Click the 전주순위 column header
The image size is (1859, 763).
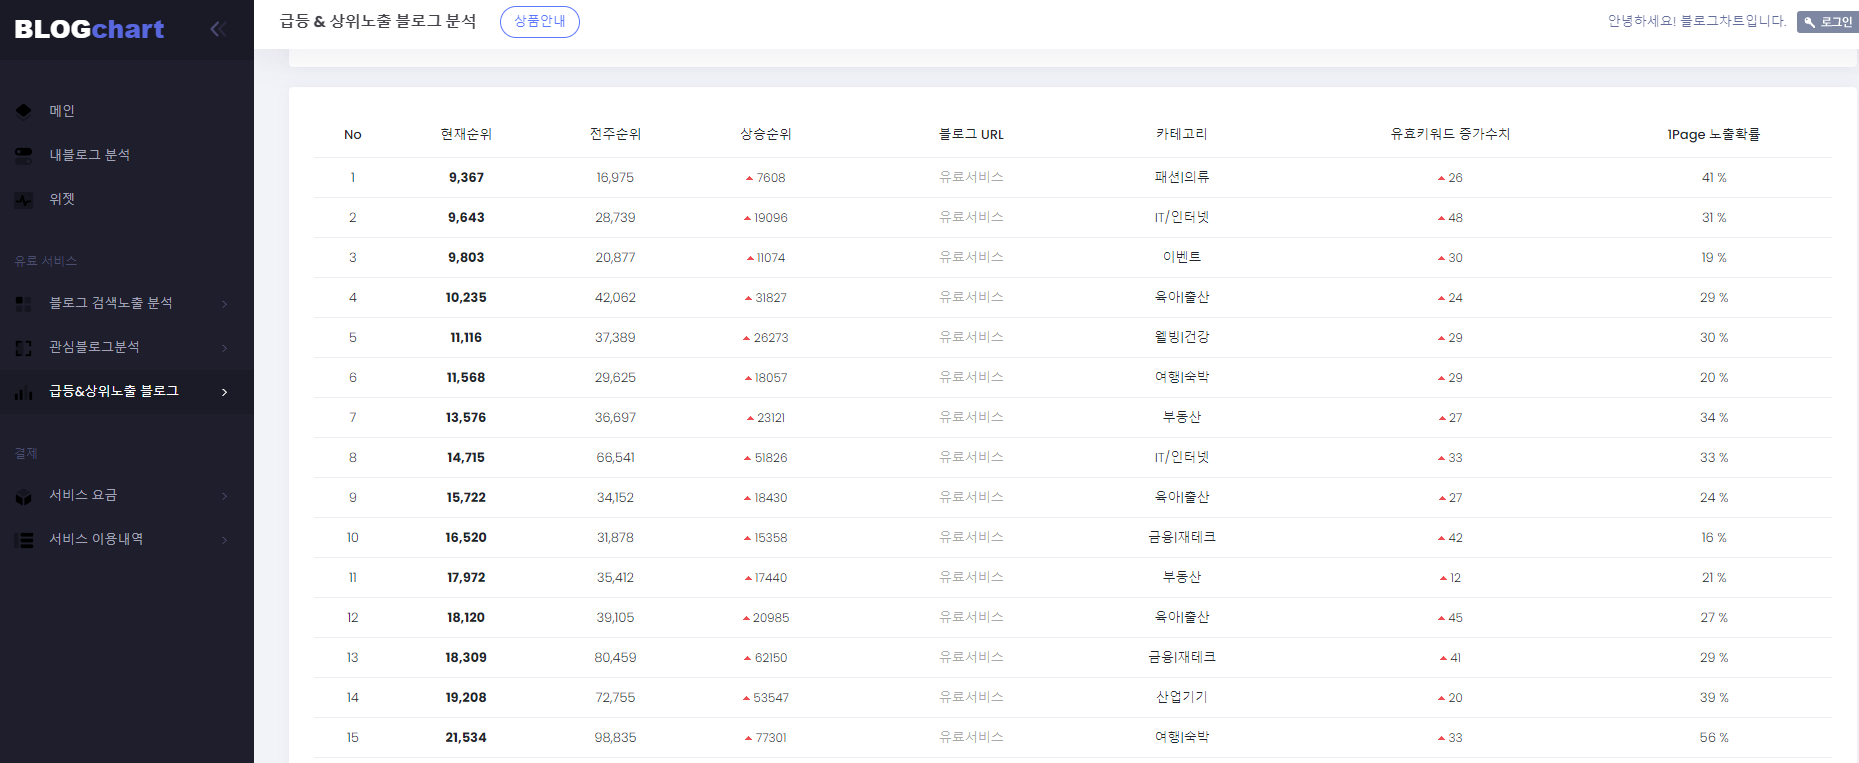pyautogui.click(x=615, y=134)
